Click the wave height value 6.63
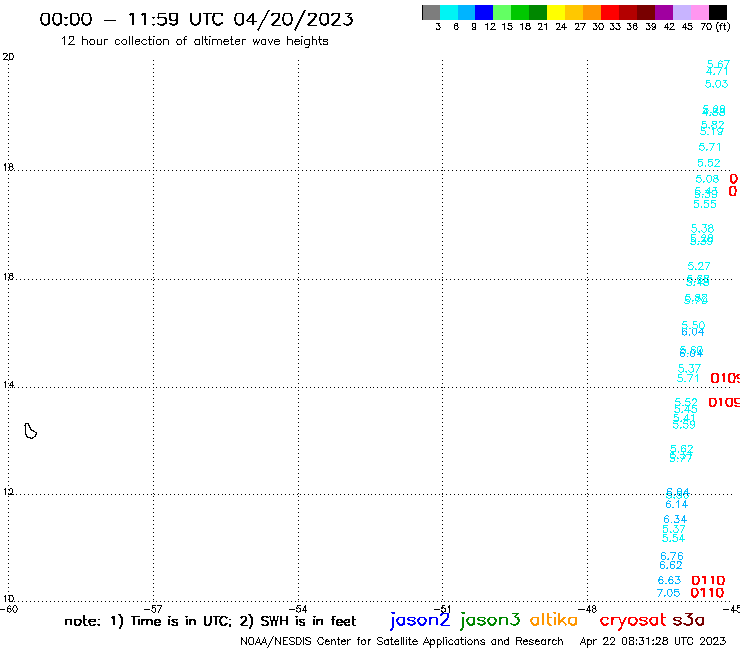 [669, 580]
